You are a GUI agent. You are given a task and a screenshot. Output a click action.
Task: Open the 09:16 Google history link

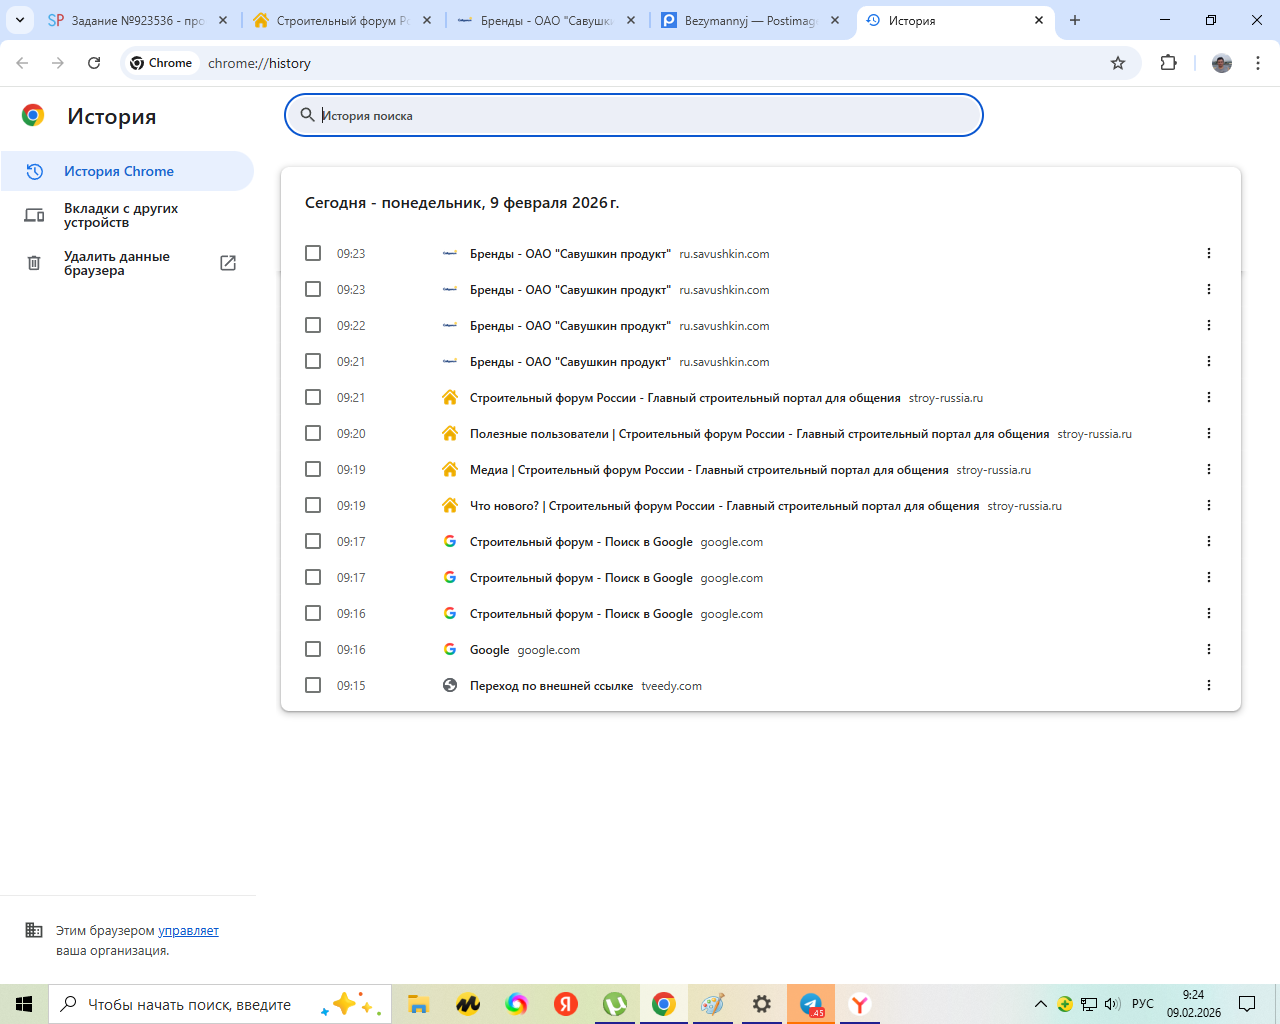pyautogui.click(x=489, y=650)
